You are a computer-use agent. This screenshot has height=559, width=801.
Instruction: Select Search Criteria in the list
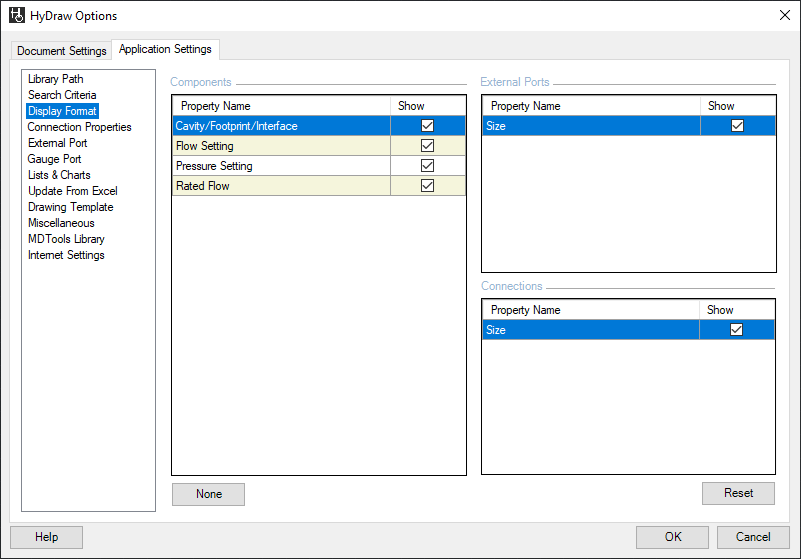point(62,95)
